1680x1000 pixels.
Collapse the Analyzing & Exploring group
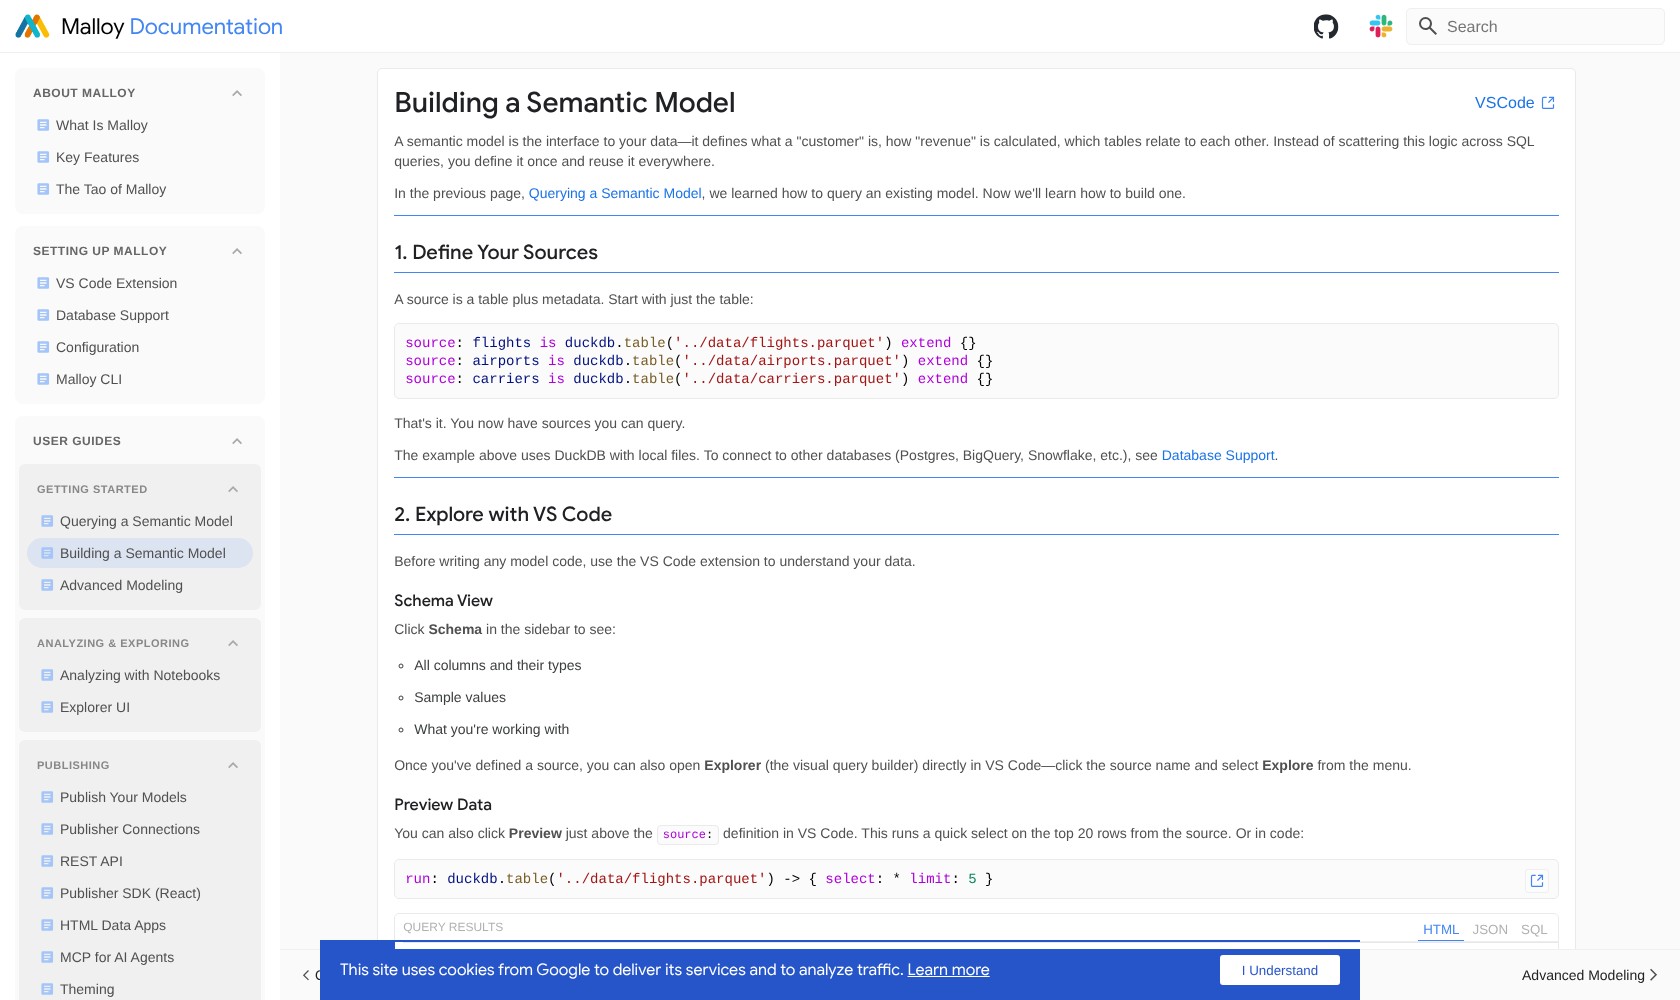click(233, 643)
